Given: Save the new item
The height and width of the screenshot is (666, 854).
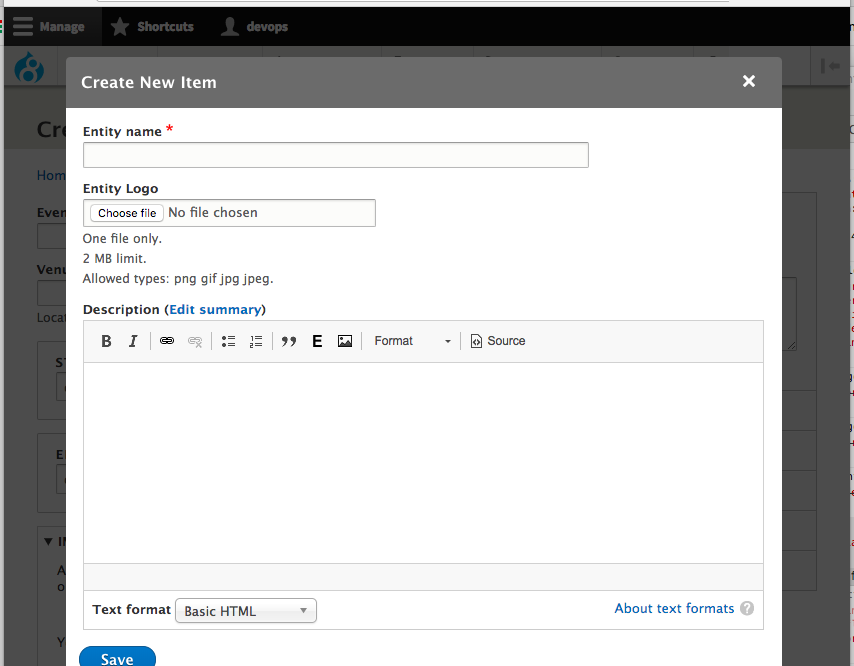Looking at the screenshot, I should [117, 656].
